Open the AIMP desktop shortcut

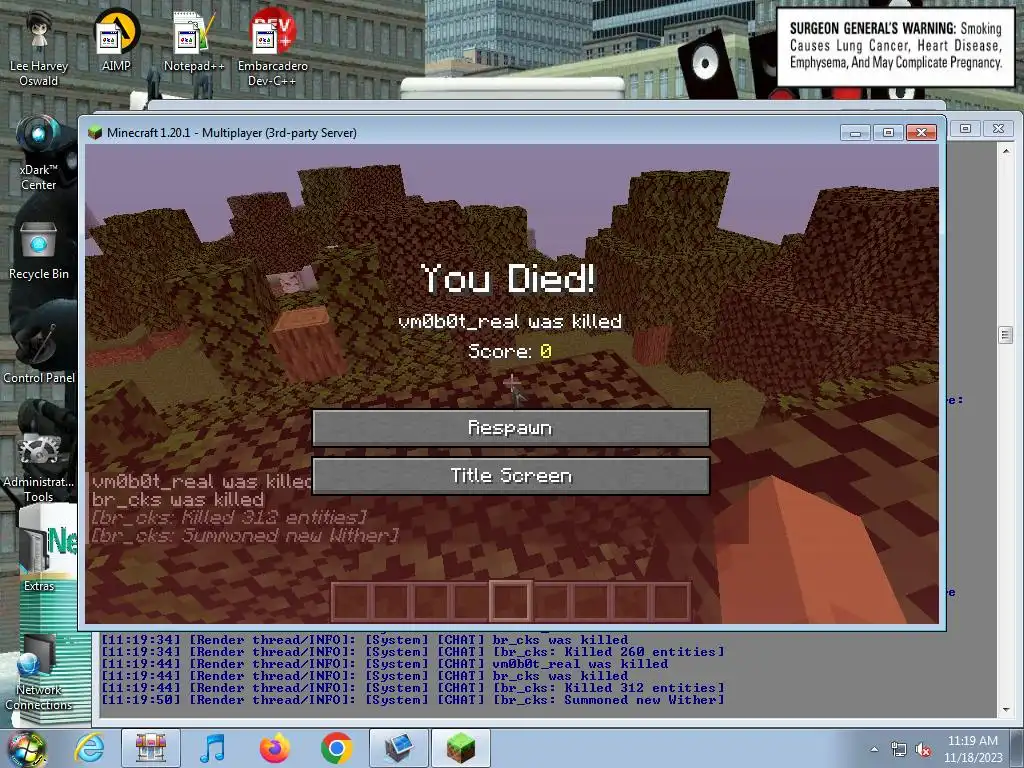pos(116,41)
